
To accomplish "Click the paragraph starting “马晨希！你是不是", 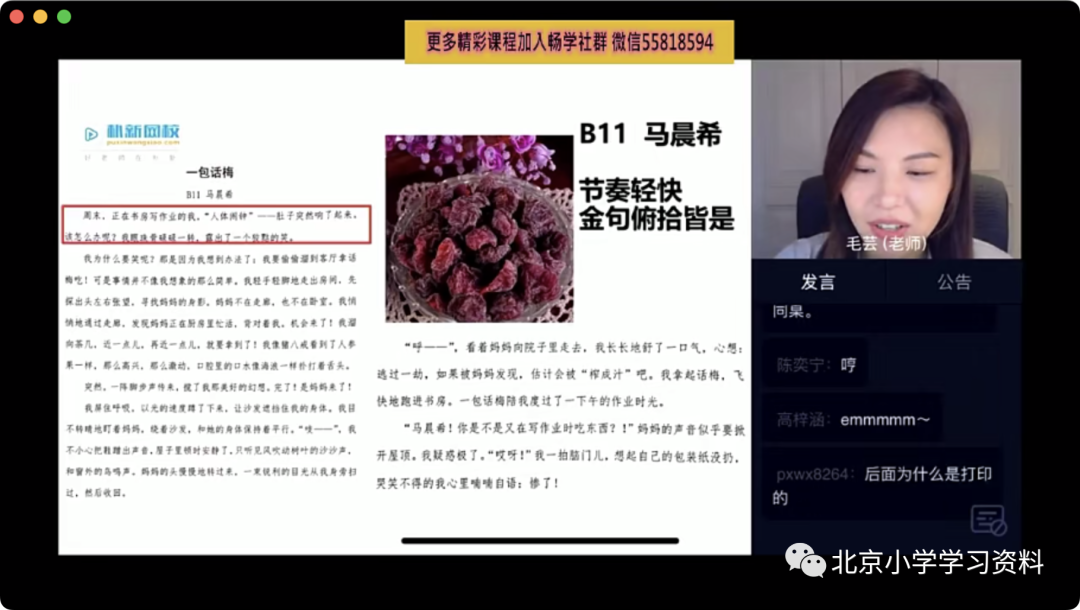I will pos(561,456).
